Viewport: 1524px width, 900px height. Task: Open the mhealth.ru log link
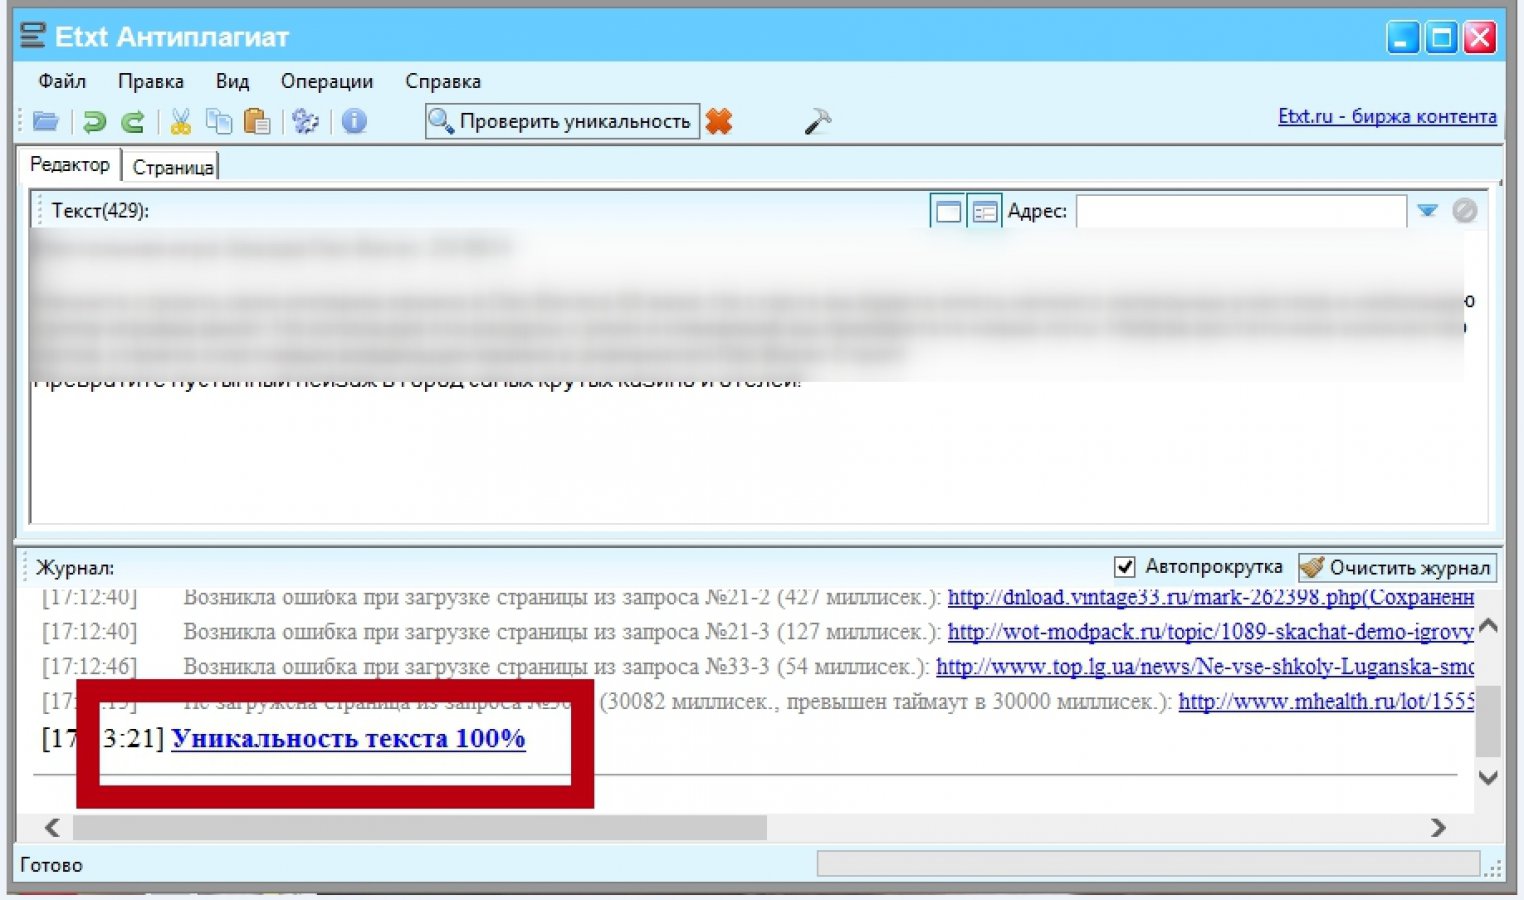pos(1326,702)
